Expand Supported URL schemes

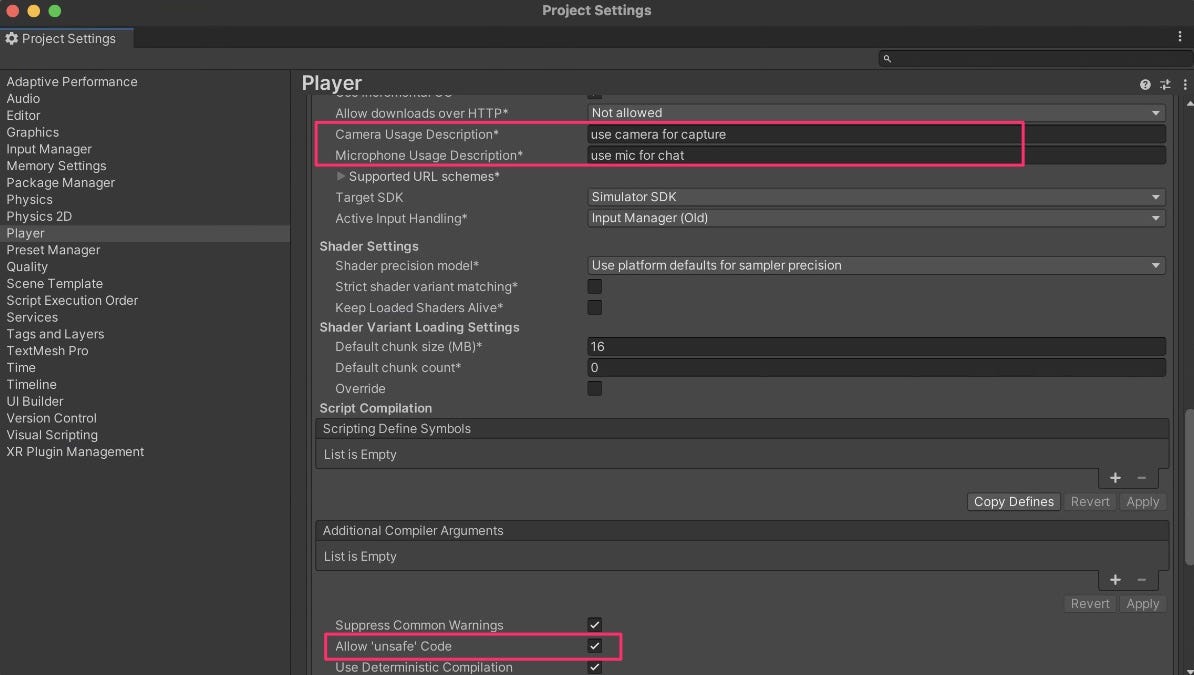(x=340, y=176)
